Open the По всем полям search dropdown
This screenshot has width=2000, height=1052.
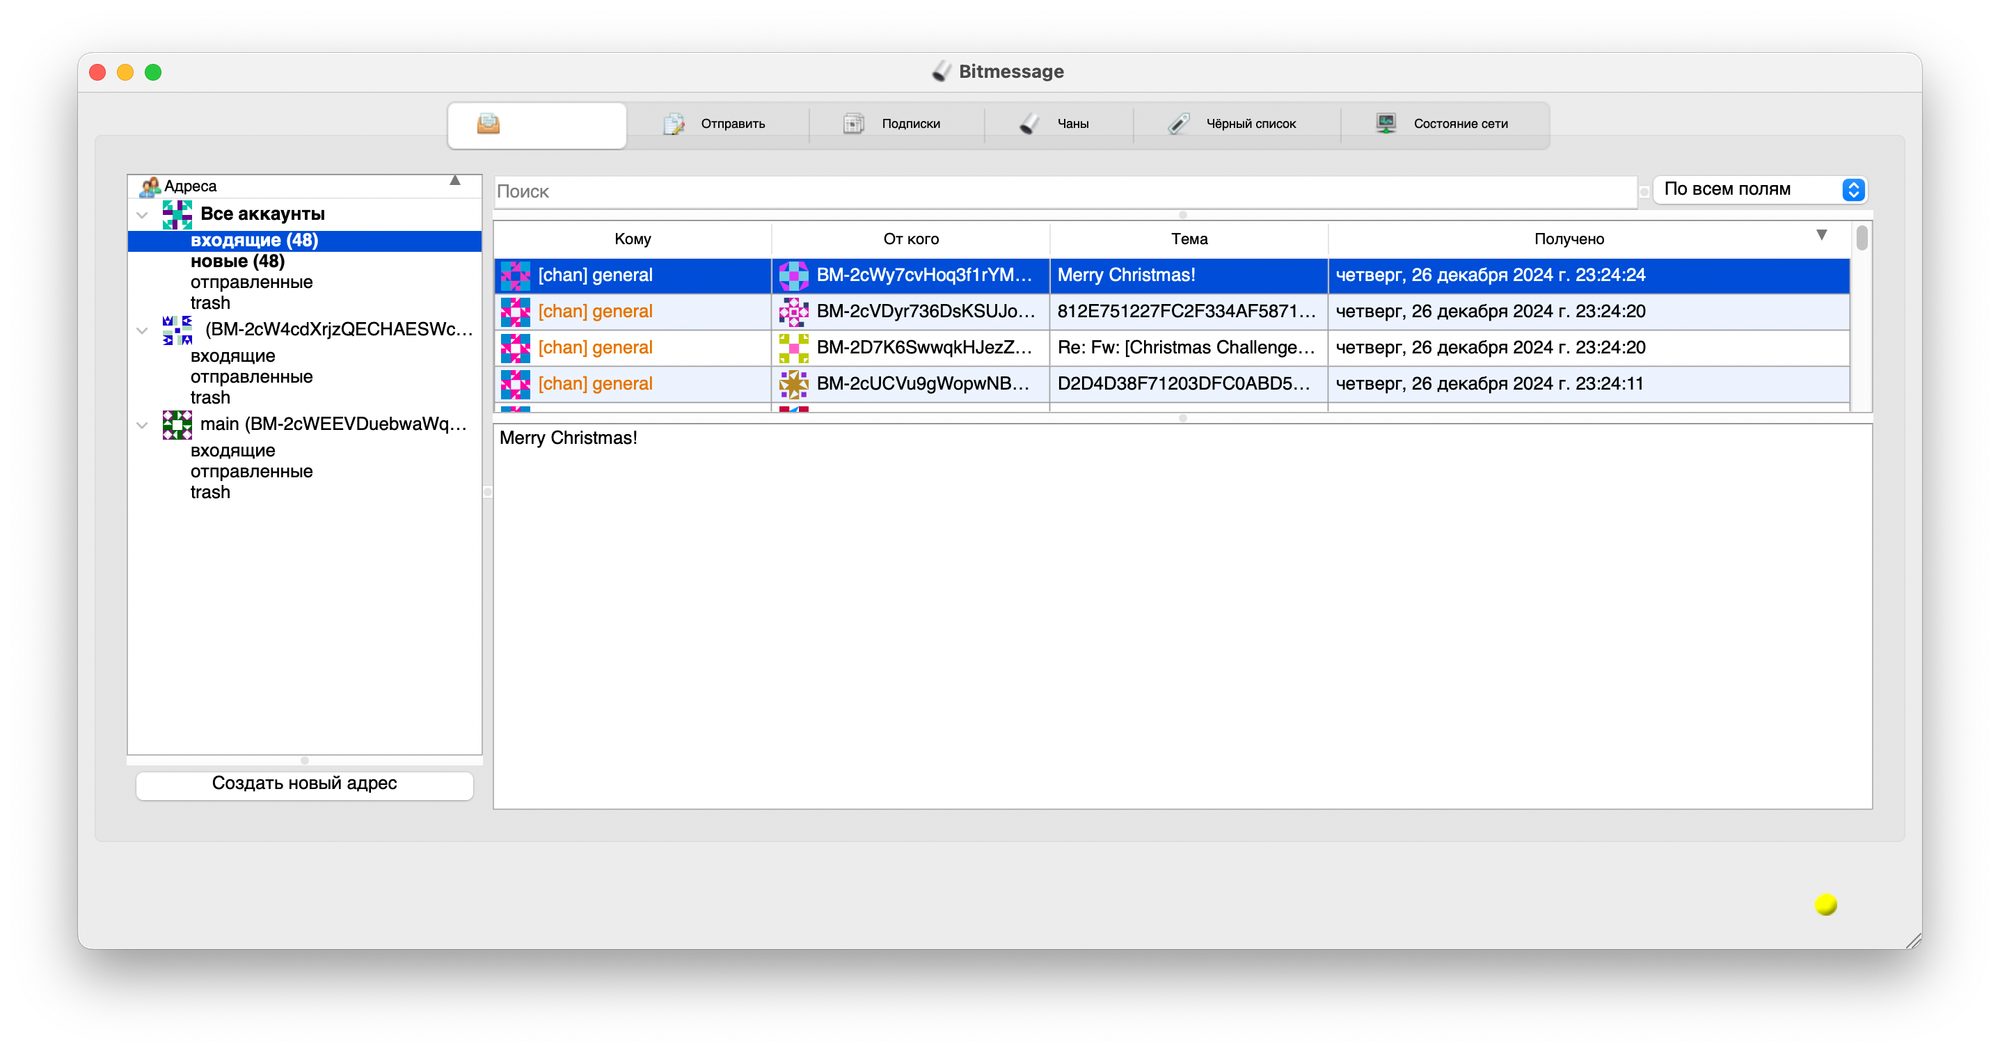point(1759,190)
